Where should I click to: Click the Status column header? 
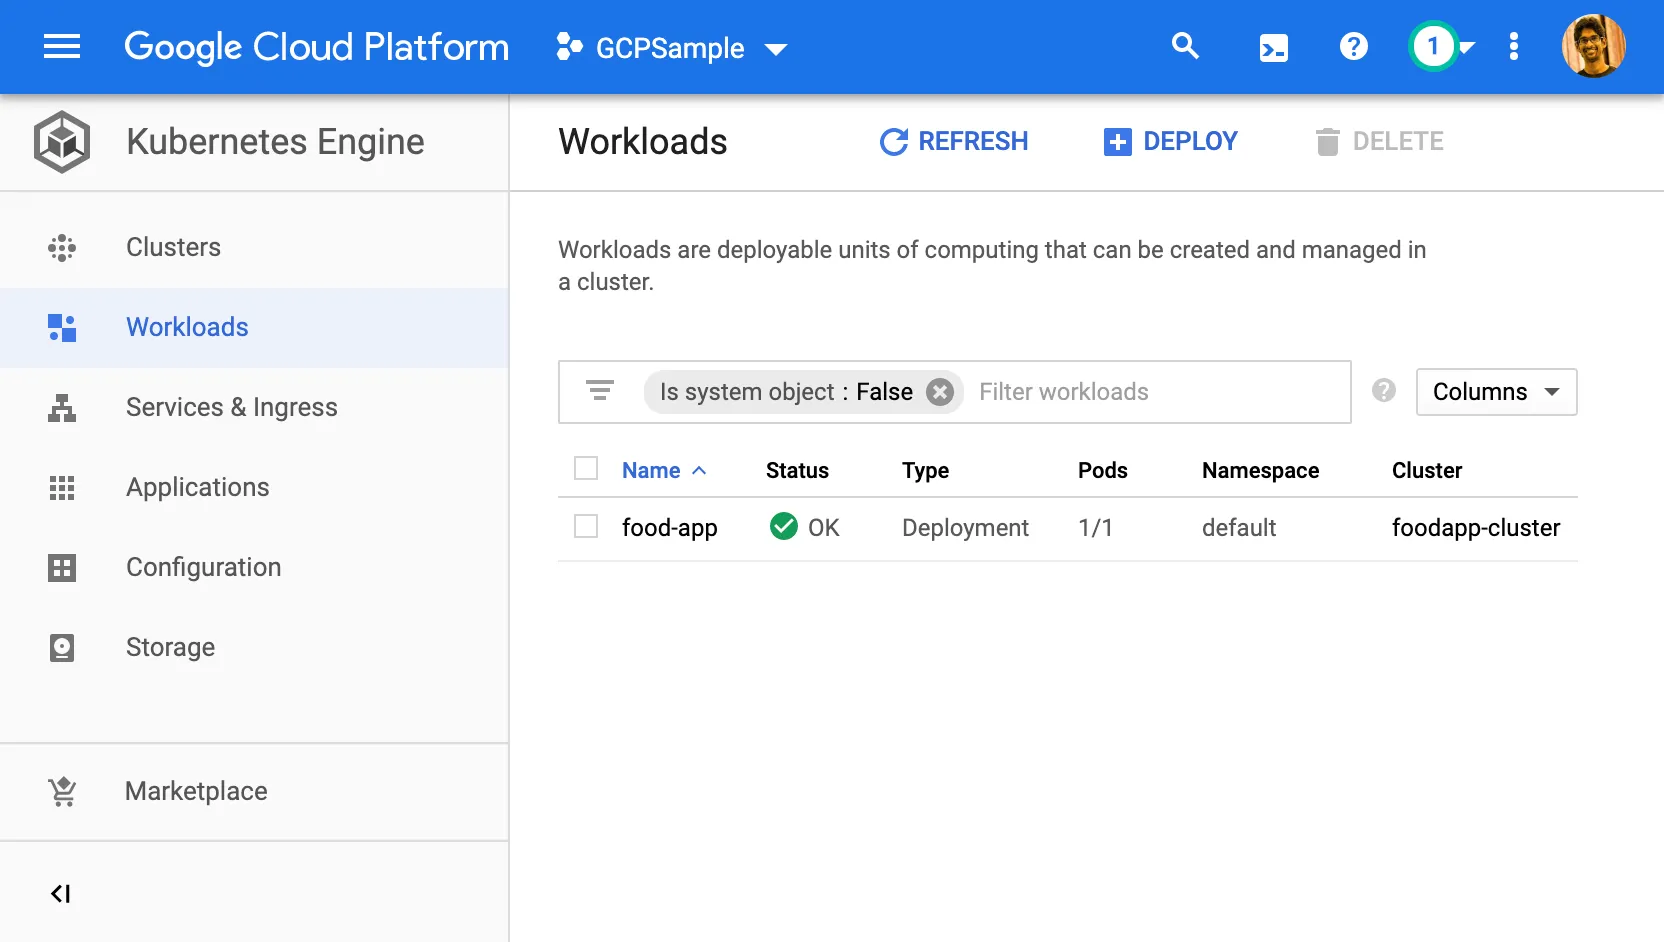tap(797, 470)
